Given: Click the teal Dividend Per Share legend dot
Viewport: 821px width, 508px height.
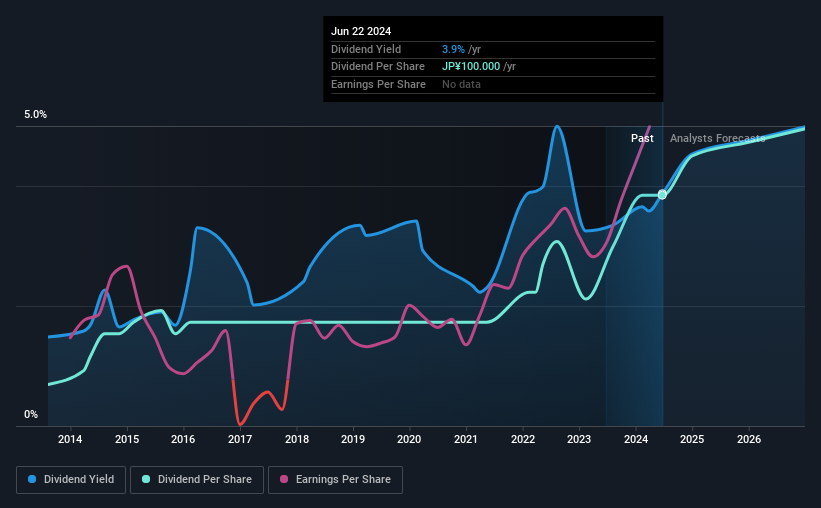Looking at the screenshot, I should [146, 479].
